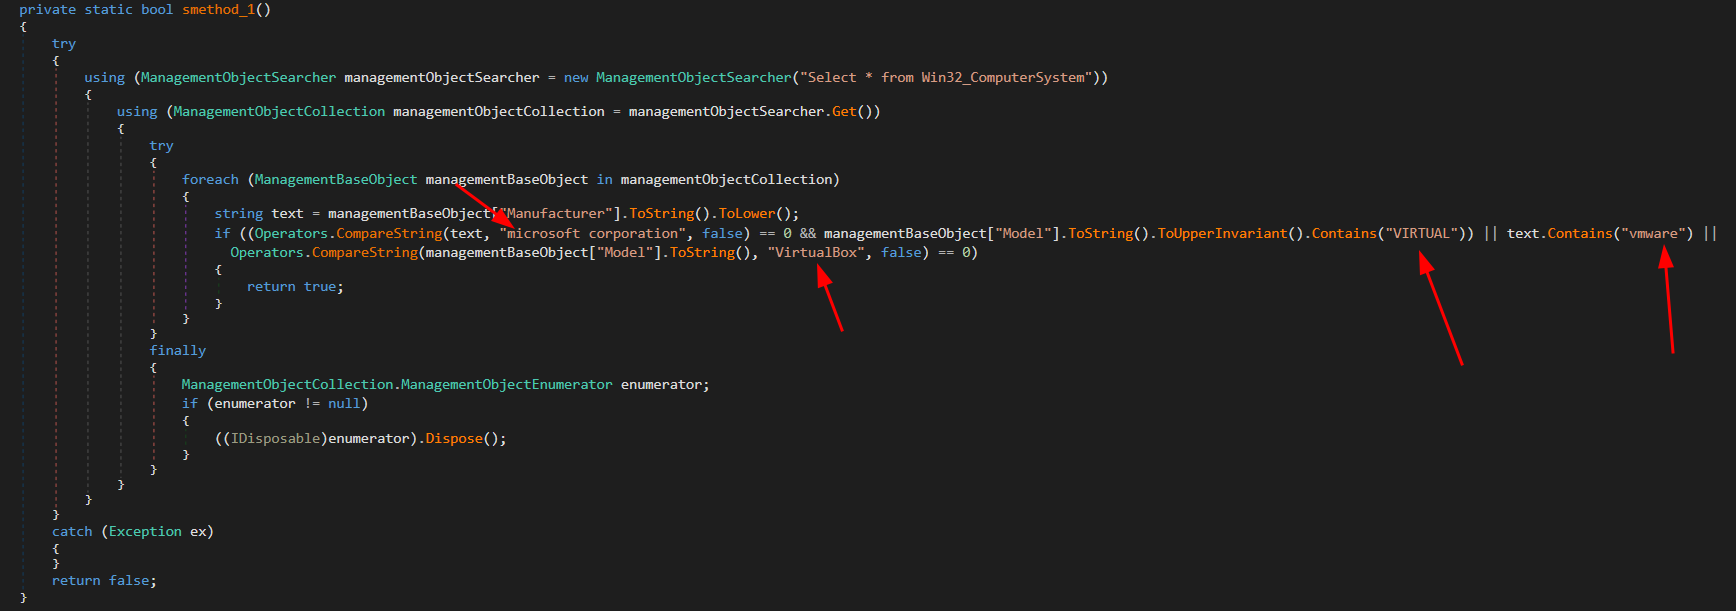Click the ToLower method call
This screenshot has width=1736, height=611.
point(746,214)
